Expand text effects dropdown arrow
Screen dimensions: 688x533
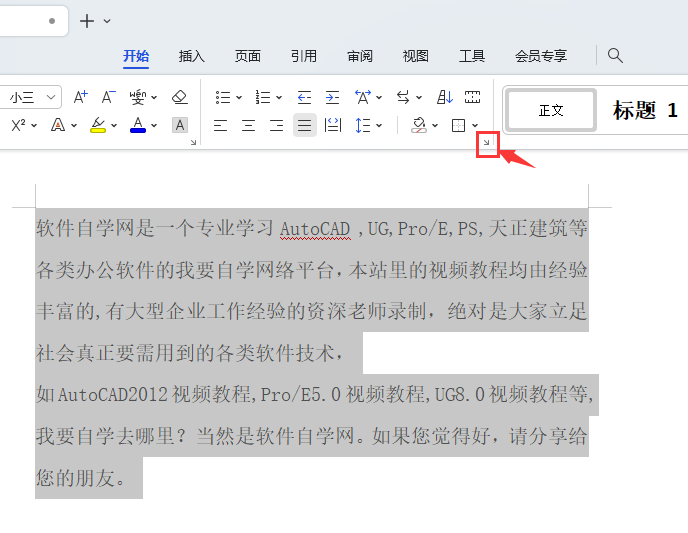coord(74,126)
